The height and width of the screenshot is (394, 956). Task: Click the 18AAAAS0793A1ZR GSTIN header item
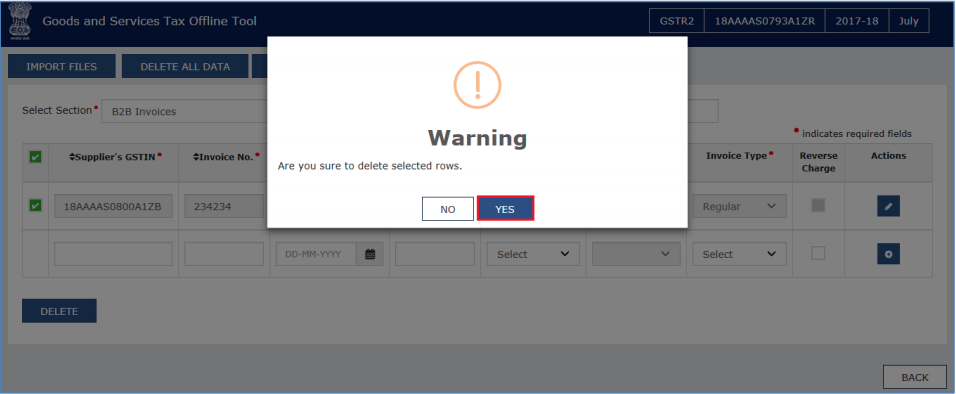point(764,21)
